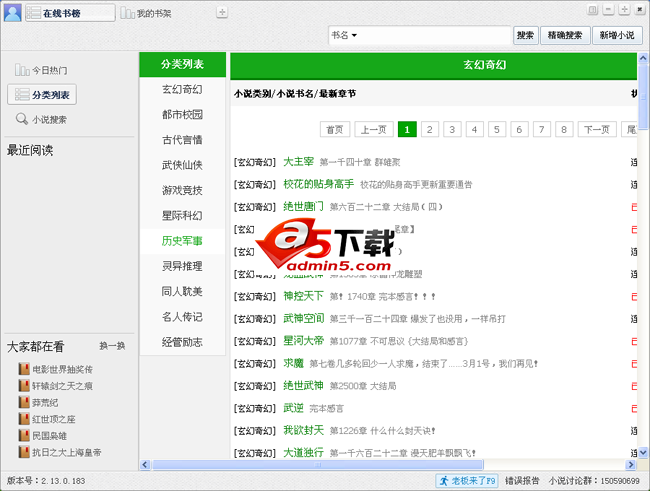This screenshot has width=650, height=491.
Task: Open novel 大主宰
Action: tap(298, 161)
